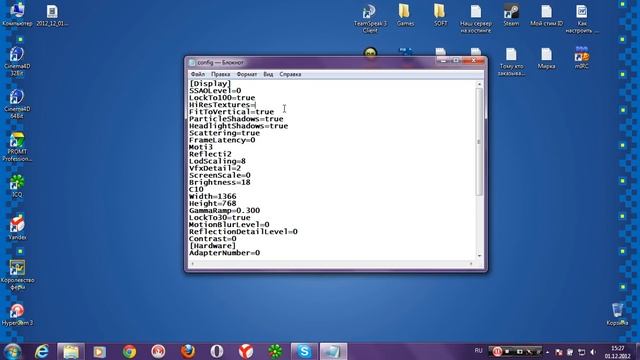Screen dimensions: 640x360
Task: Click the Height=768 line
Action: pyautogui.click(x=213, y=204)
